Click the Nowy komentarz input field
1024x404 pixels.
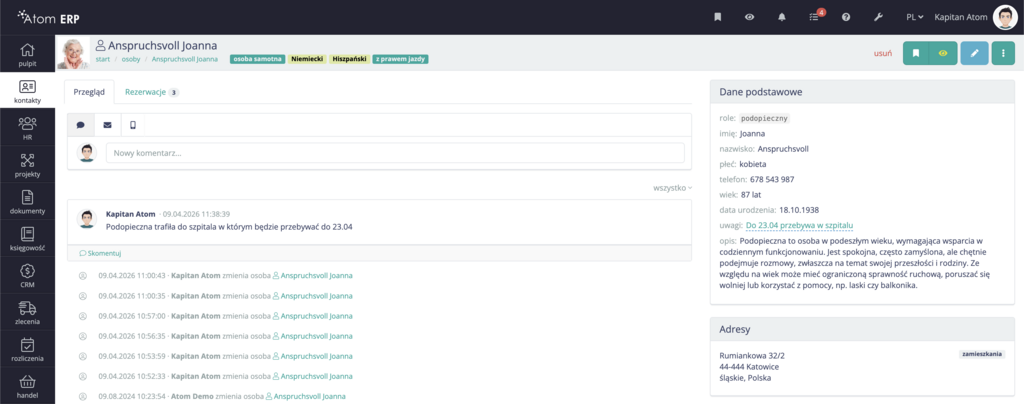395,153
